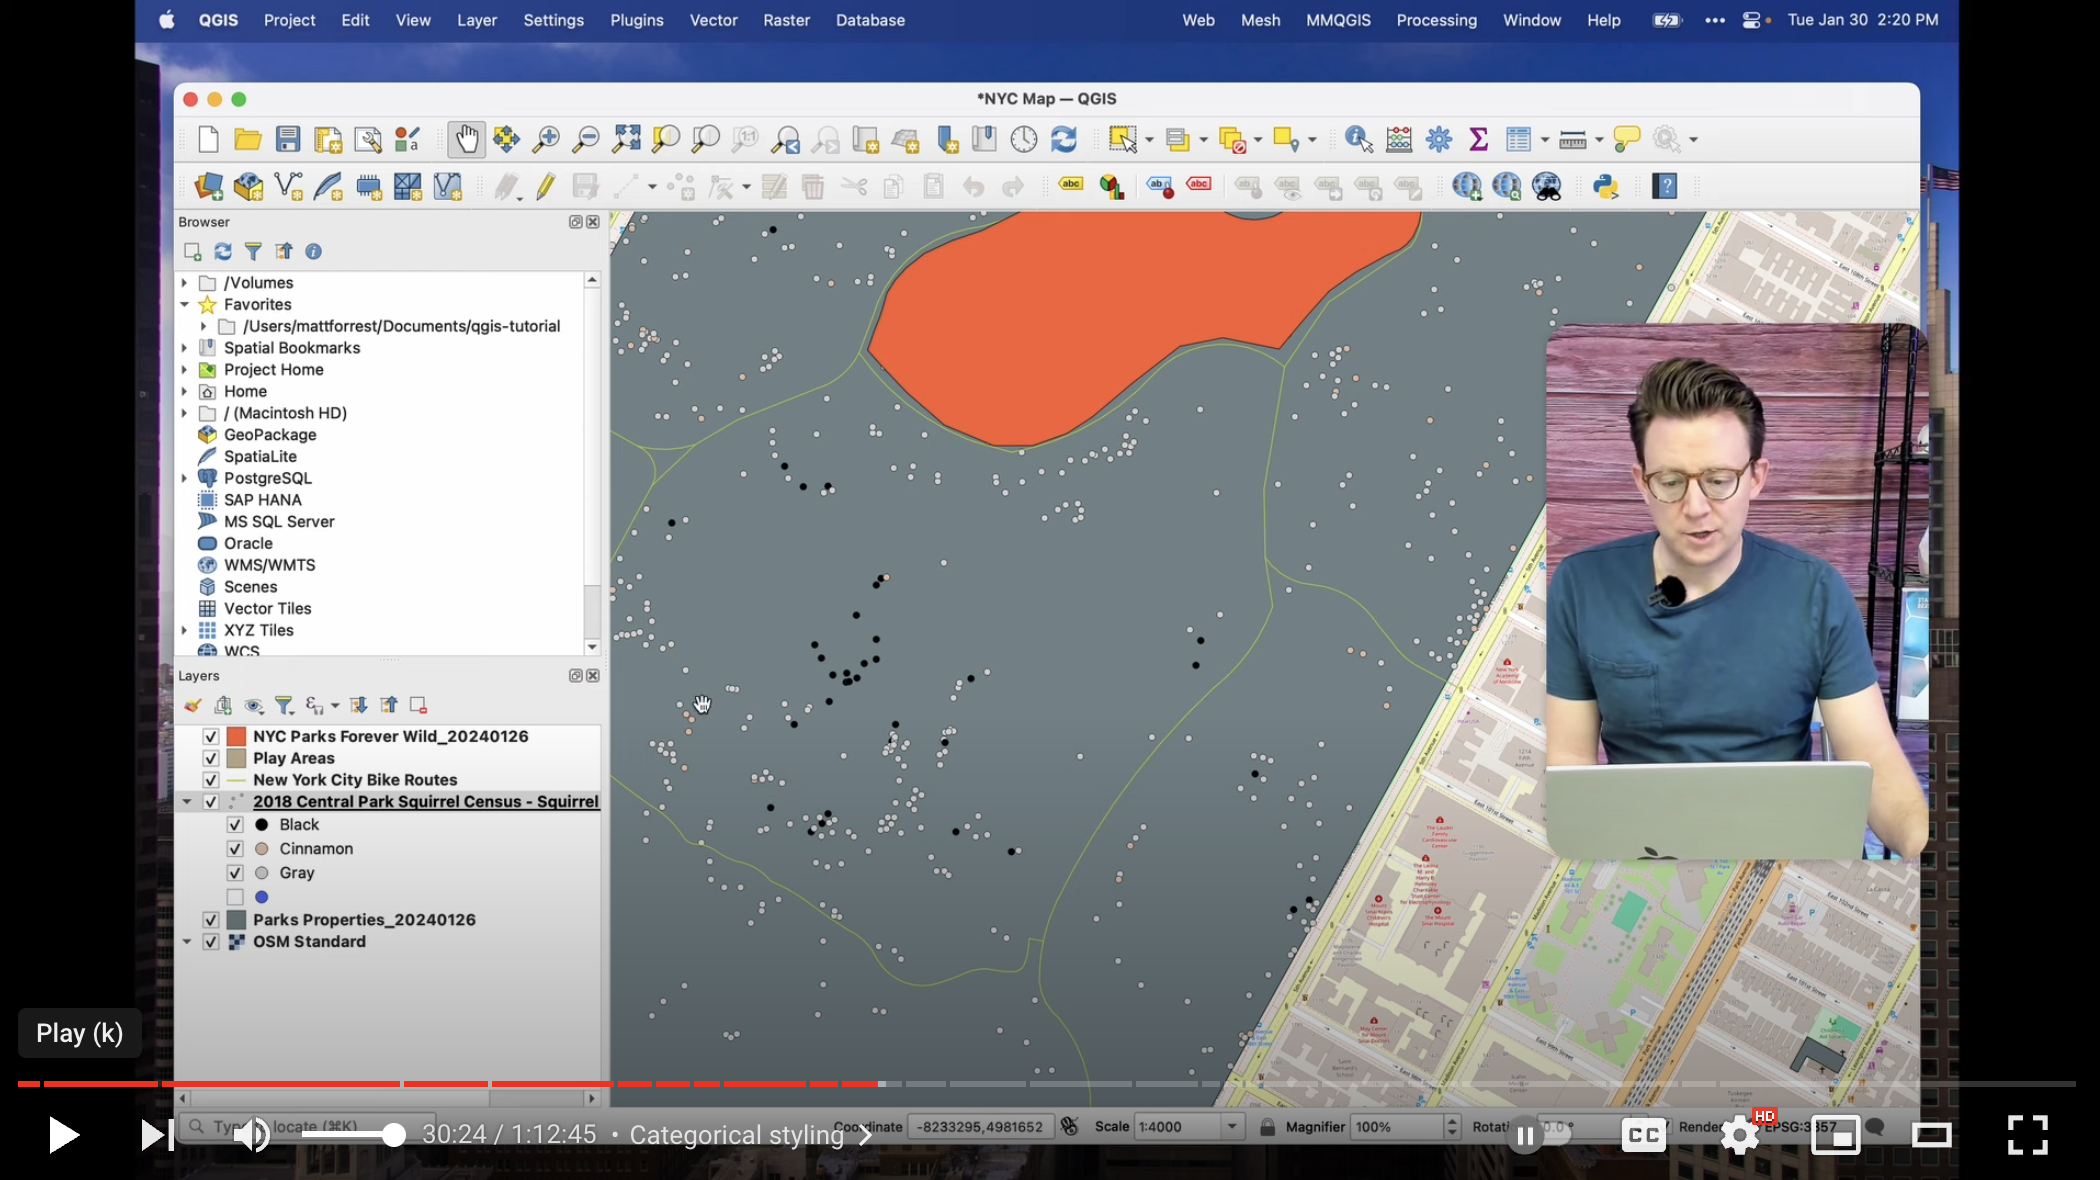
Task: Click the Map Tips speech bubble icon
Action: click(1627, 139)
